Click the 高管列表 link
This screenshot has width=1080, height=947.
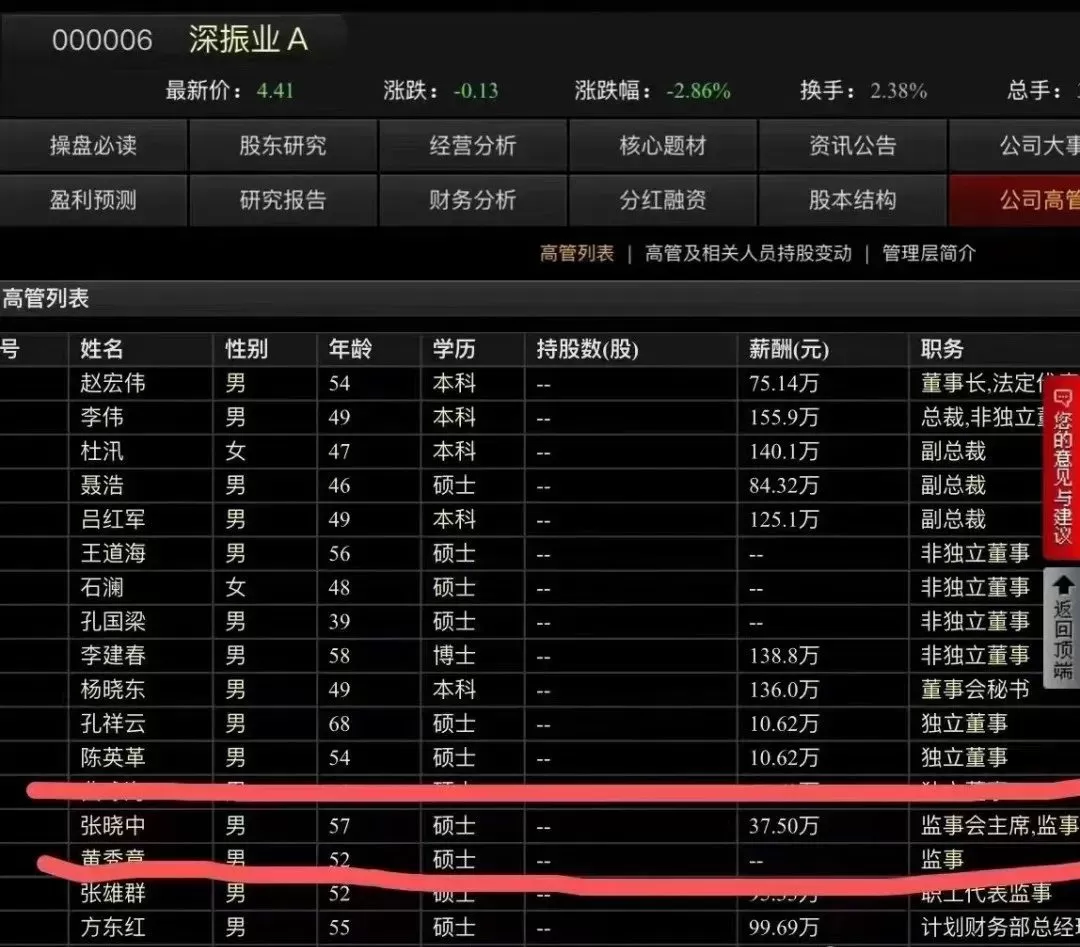577,253
